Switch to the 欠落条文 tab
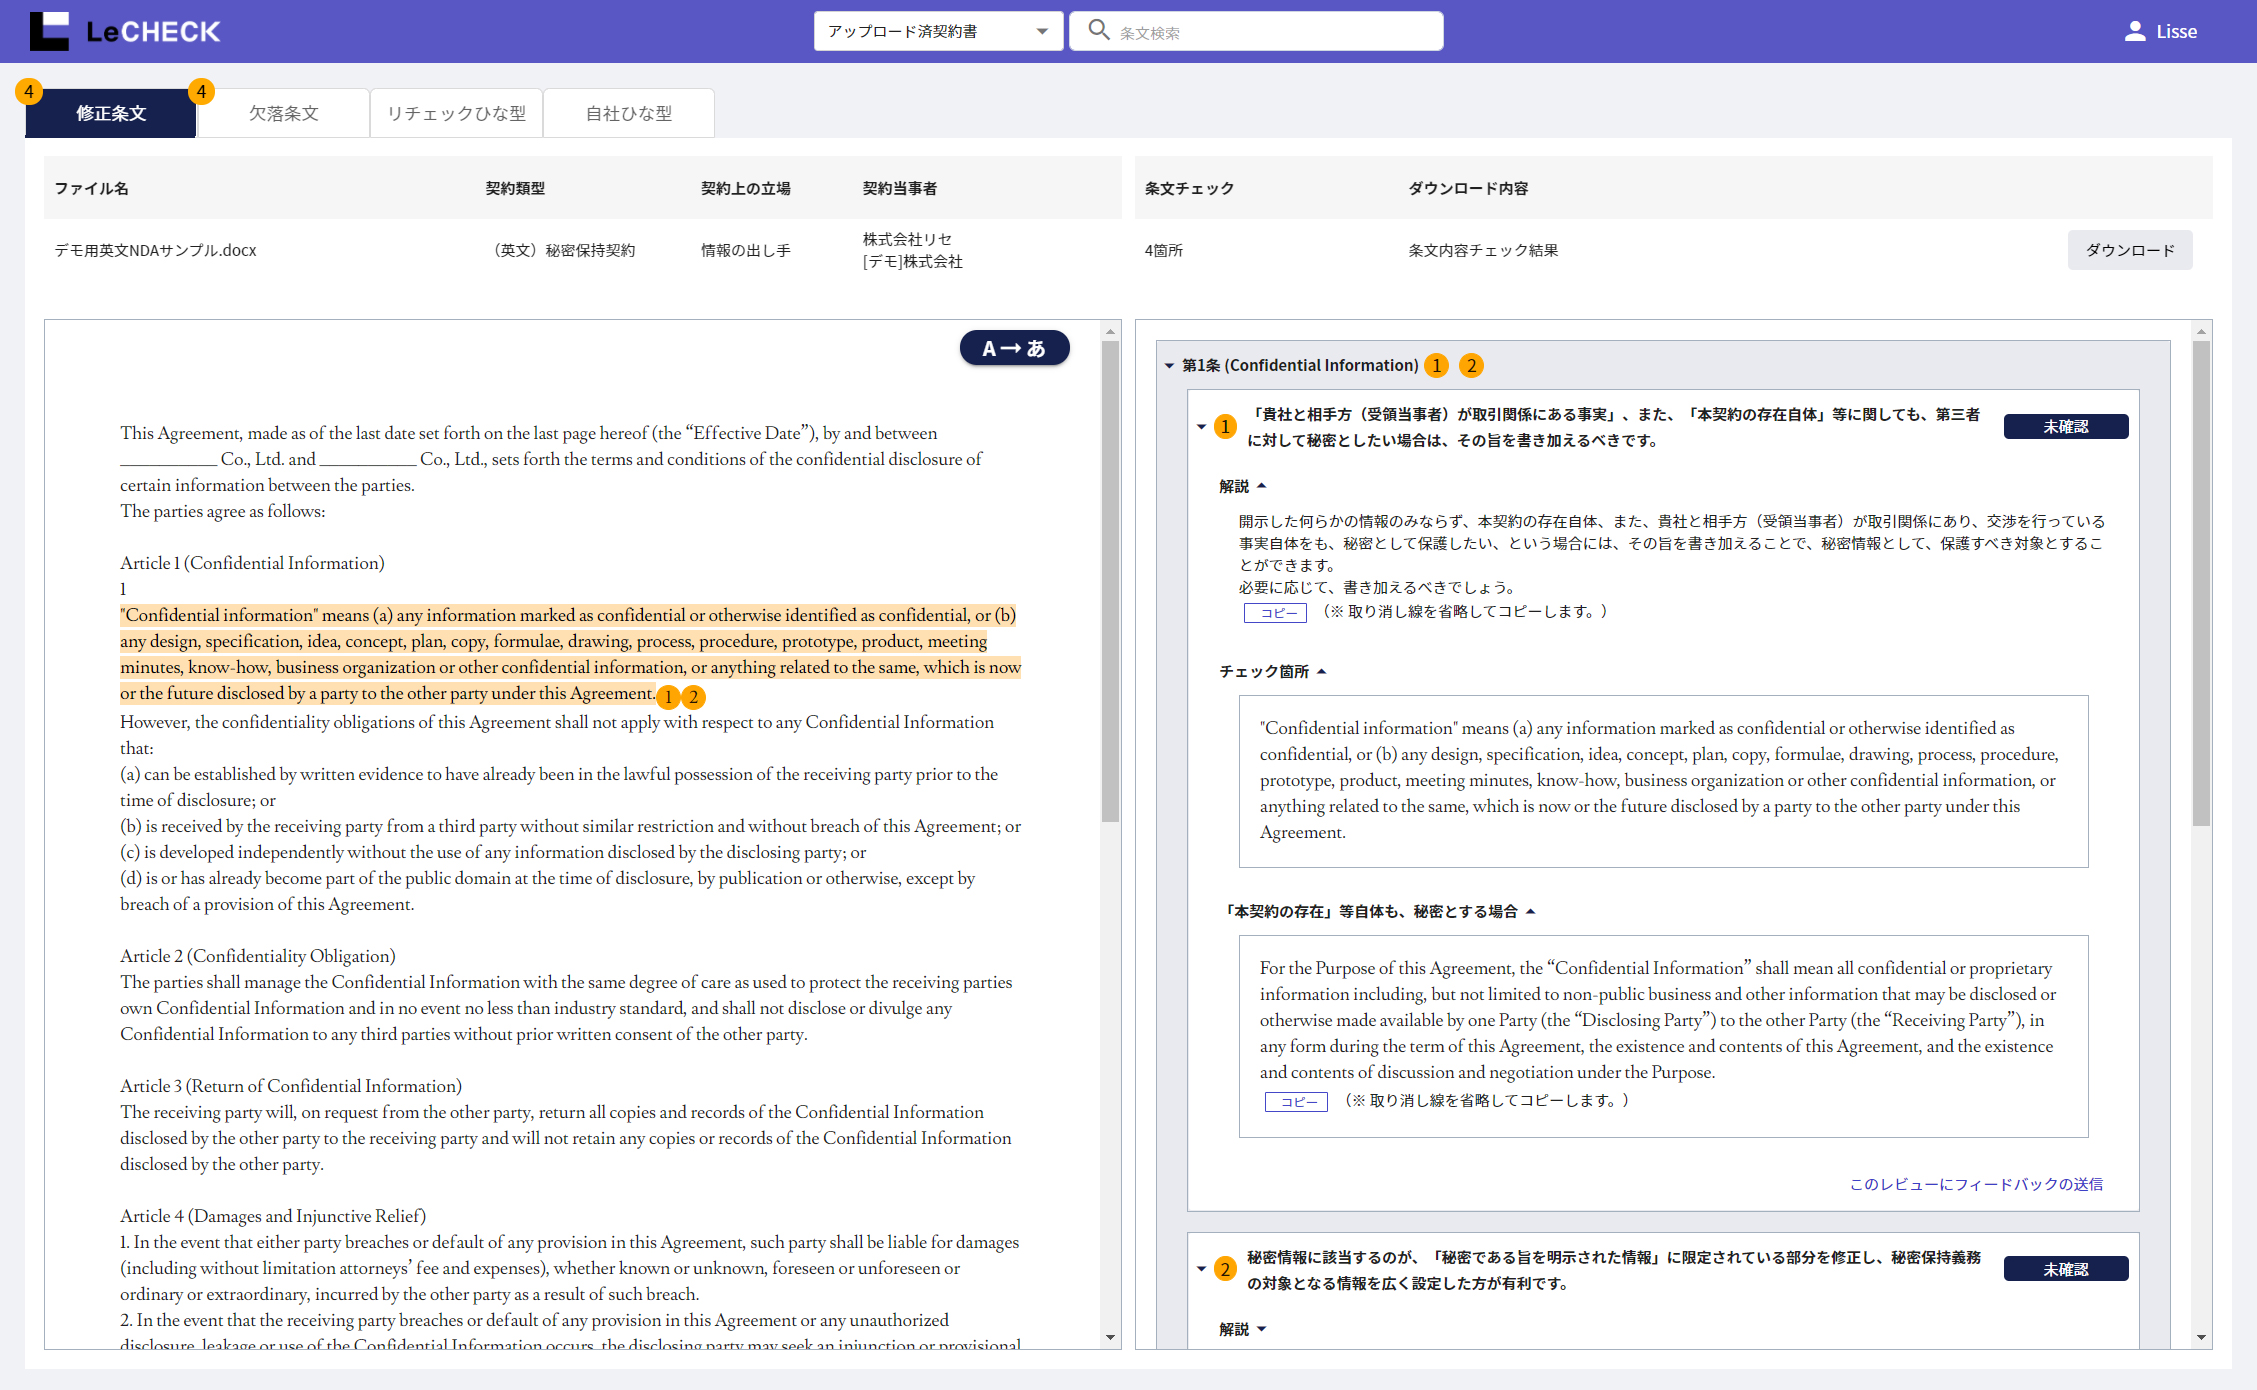 (283, 113)
